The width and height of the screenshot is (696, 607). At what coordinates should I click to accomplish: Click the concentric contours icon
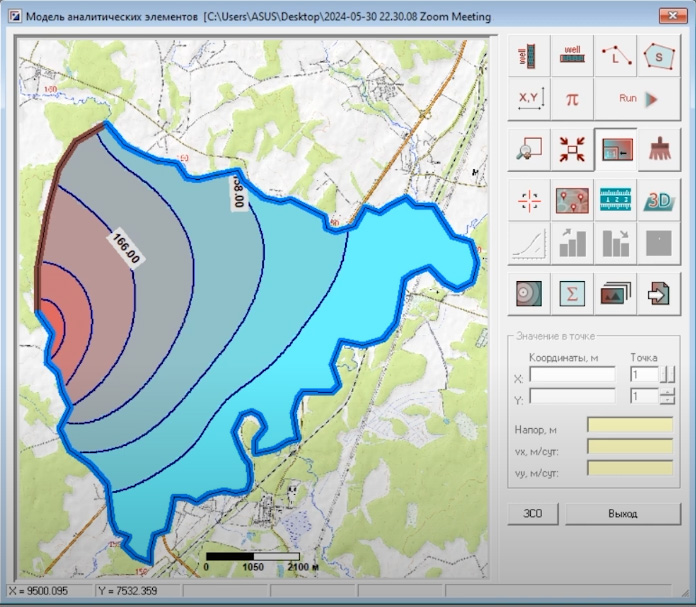[529, 294]
